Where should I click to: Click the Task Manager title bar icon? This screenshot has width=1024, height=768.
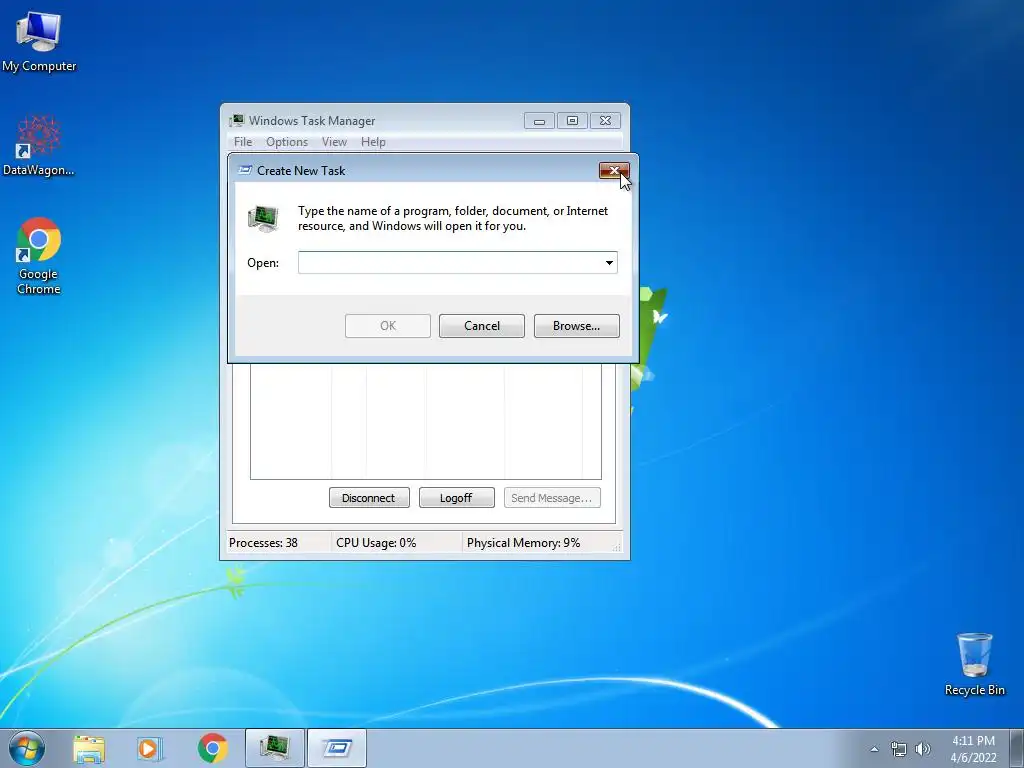click(237, 120)
